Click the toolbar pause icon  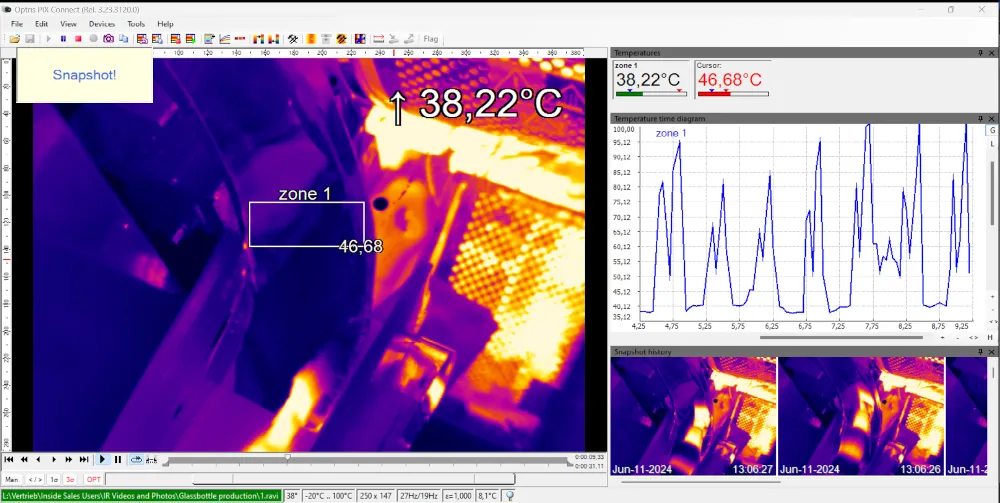tap(64, 39)
